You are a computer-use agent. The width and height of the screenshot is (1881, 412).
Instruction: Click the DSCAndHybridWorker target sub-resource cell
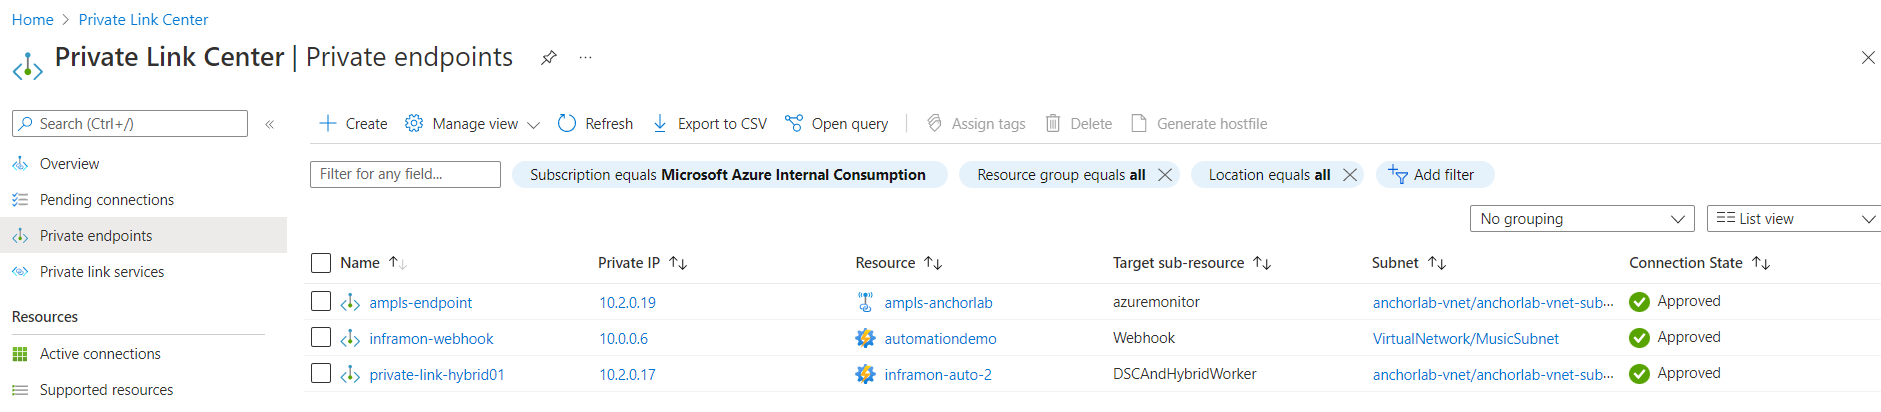[1185, 374]
